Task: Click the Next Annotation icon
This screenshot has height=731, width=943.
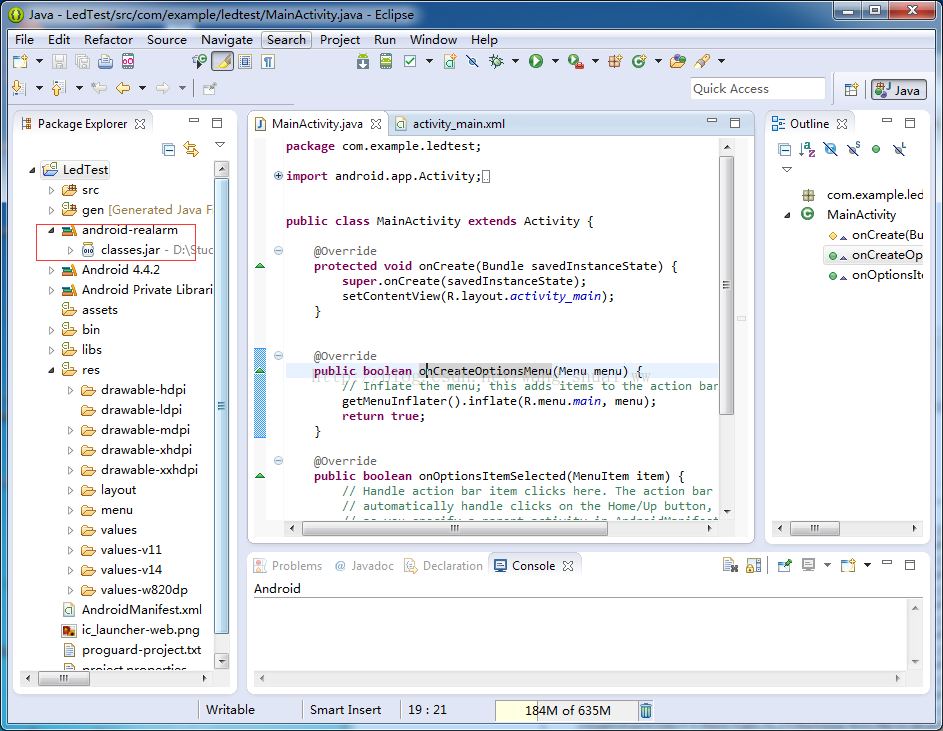Action: 19,88
